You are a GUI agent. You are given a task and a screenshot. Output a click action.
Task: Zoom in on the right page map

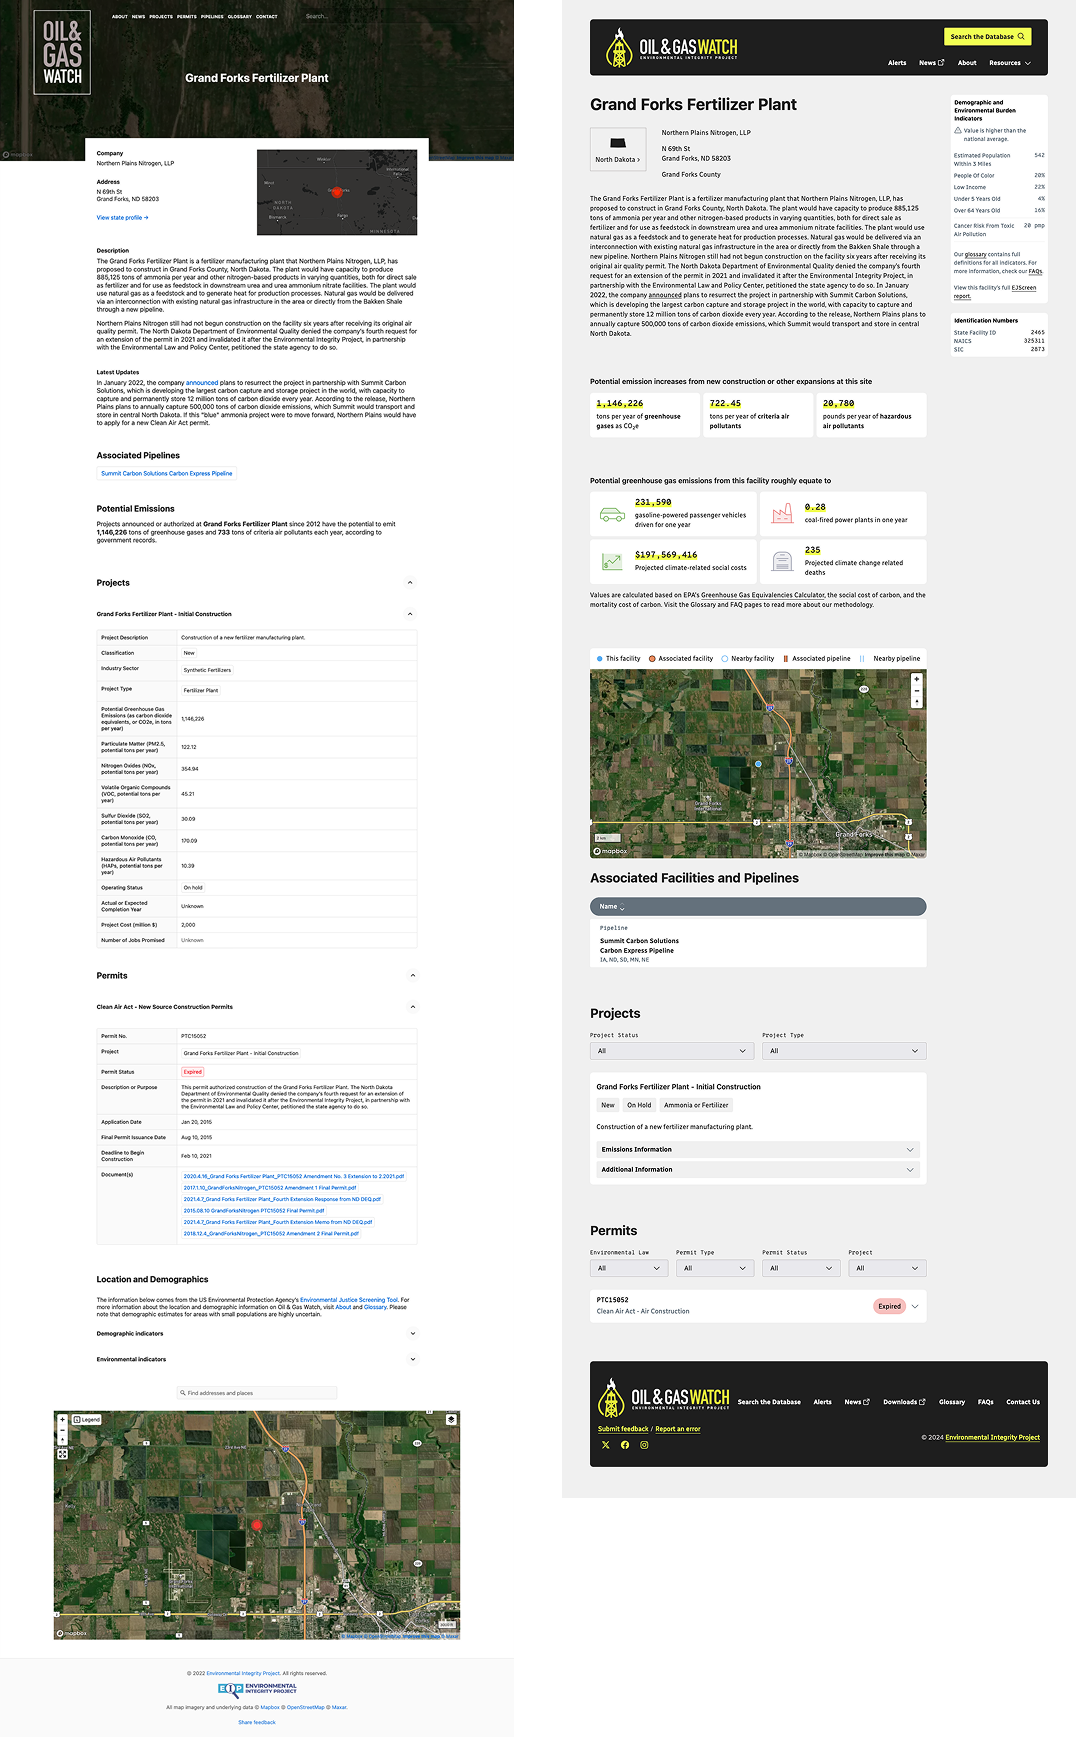(917, 679)
